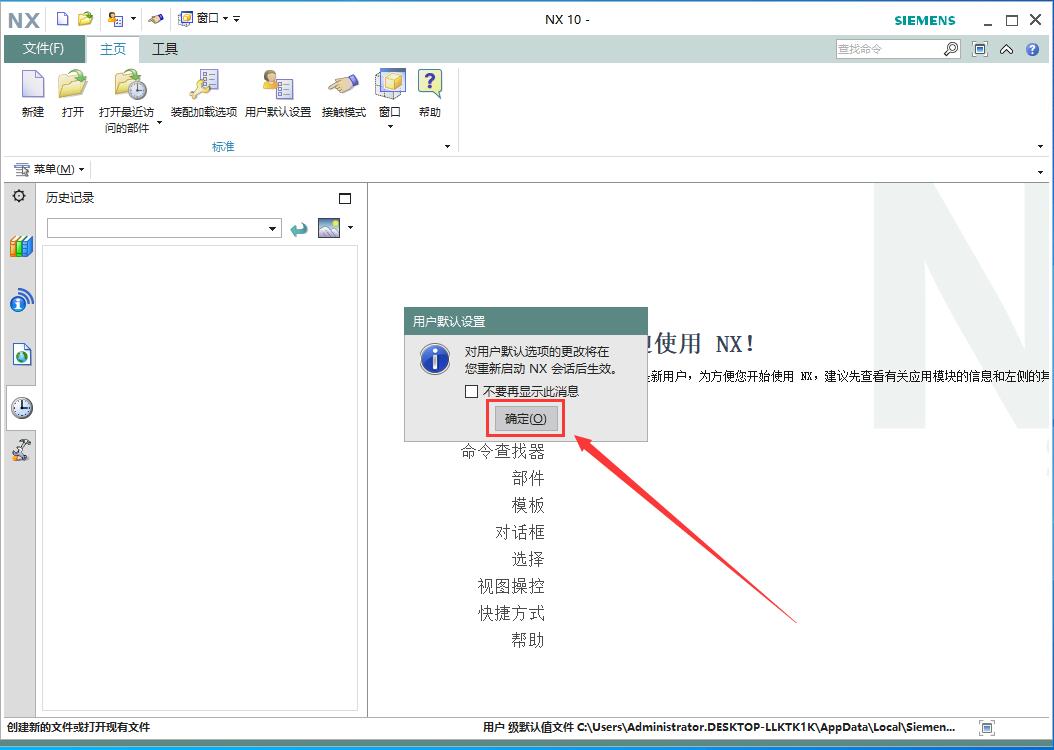Enable Touch Mode (接触模式)

[x=344, y=86]
